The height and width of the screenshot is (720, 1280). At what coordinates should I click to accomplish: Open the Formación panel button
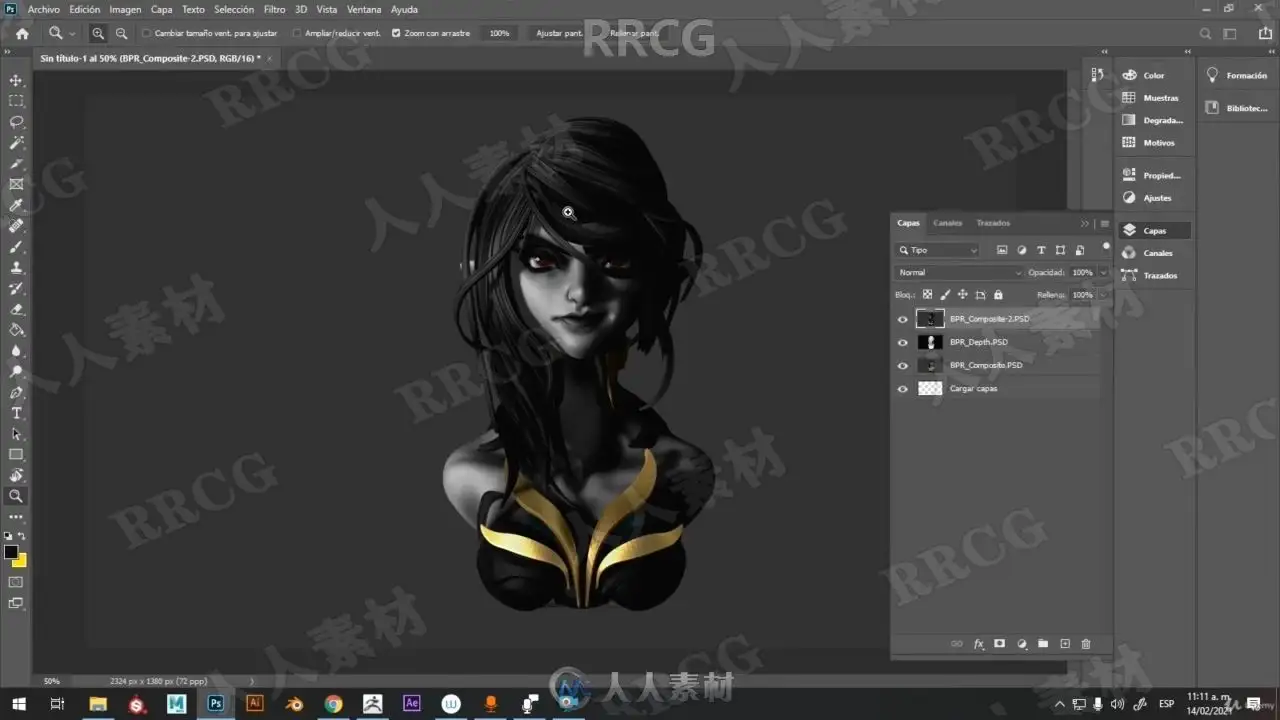[1237, 75]
